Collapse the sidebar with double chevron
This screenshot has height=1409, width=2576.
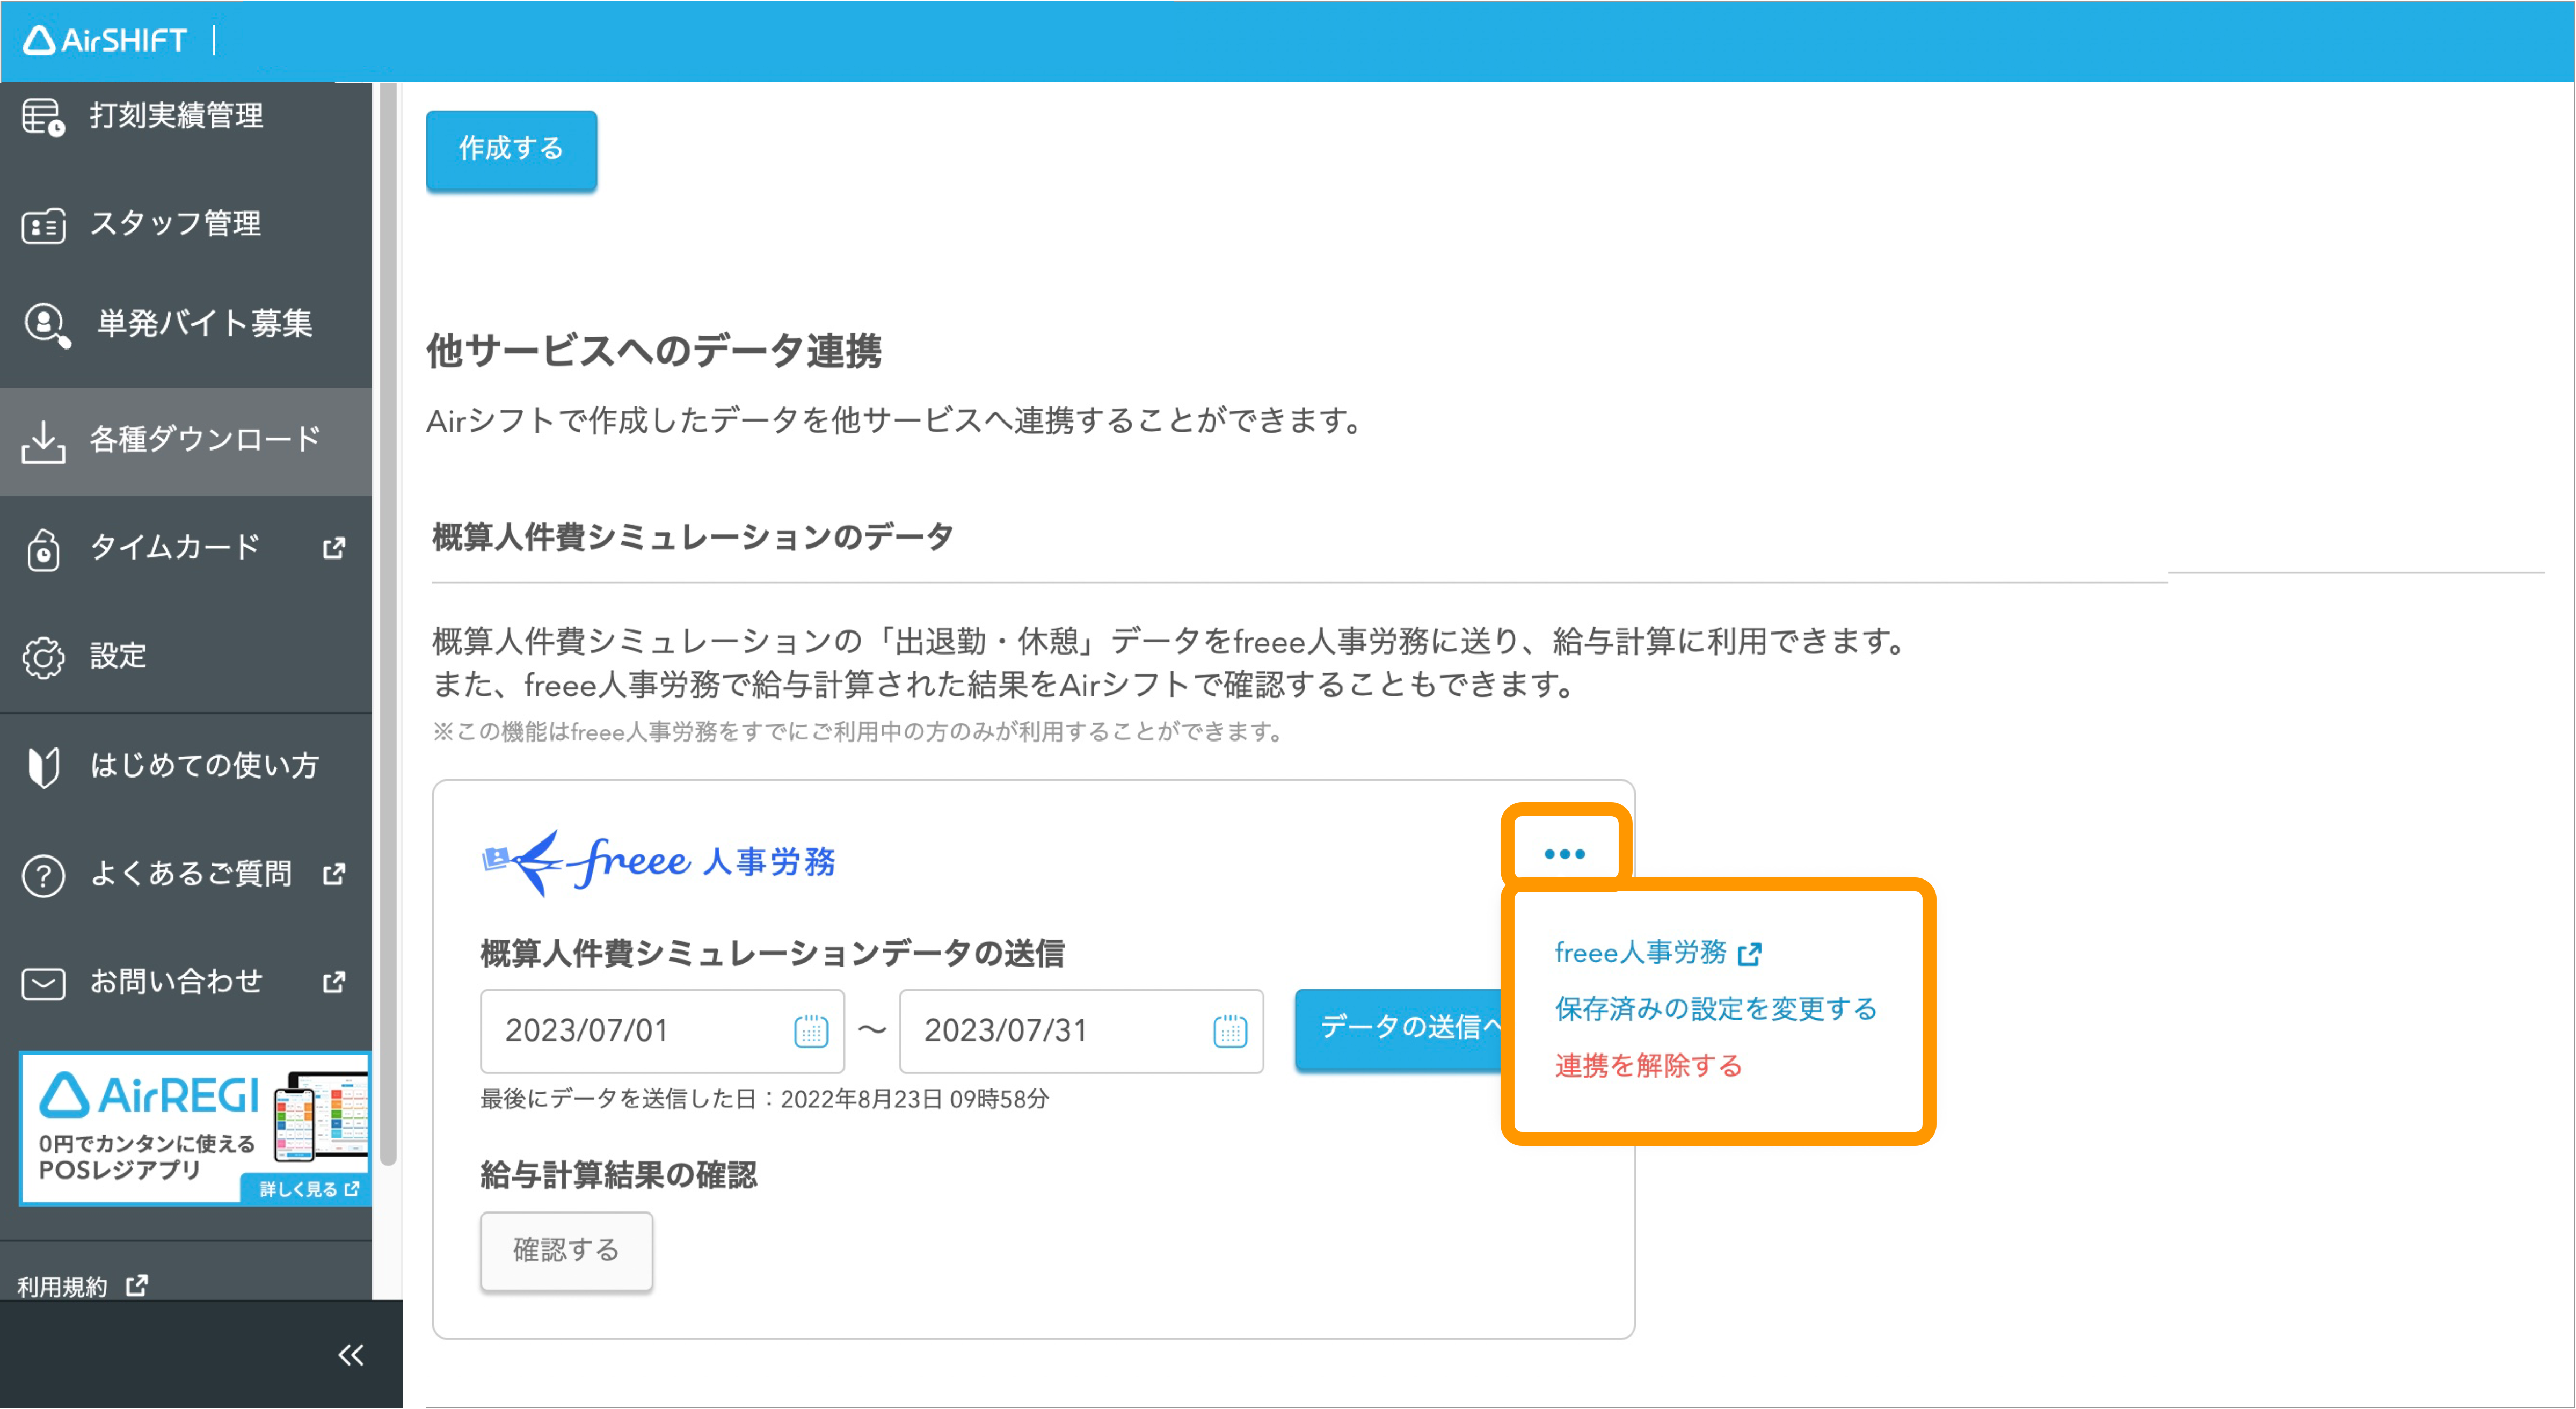(351, 1355)
